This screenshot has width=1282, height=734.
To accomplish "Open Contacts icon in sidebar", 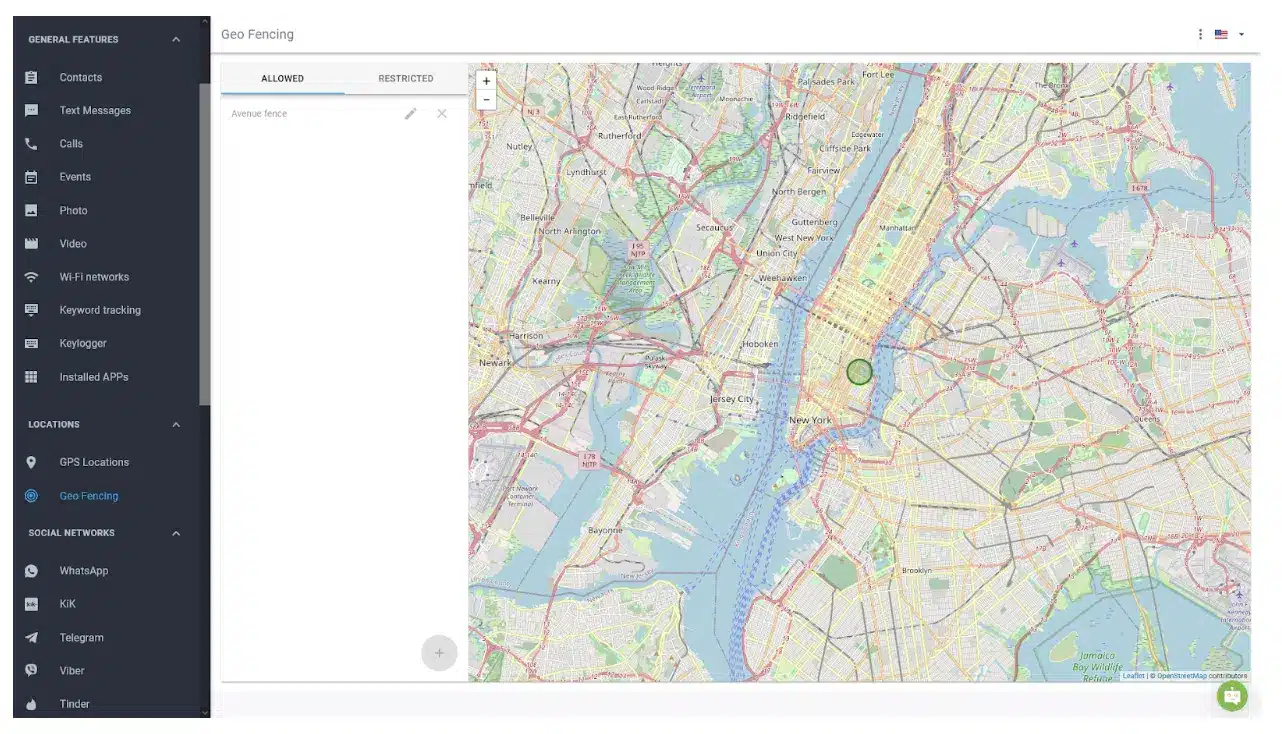I will [x=31, y=77].
